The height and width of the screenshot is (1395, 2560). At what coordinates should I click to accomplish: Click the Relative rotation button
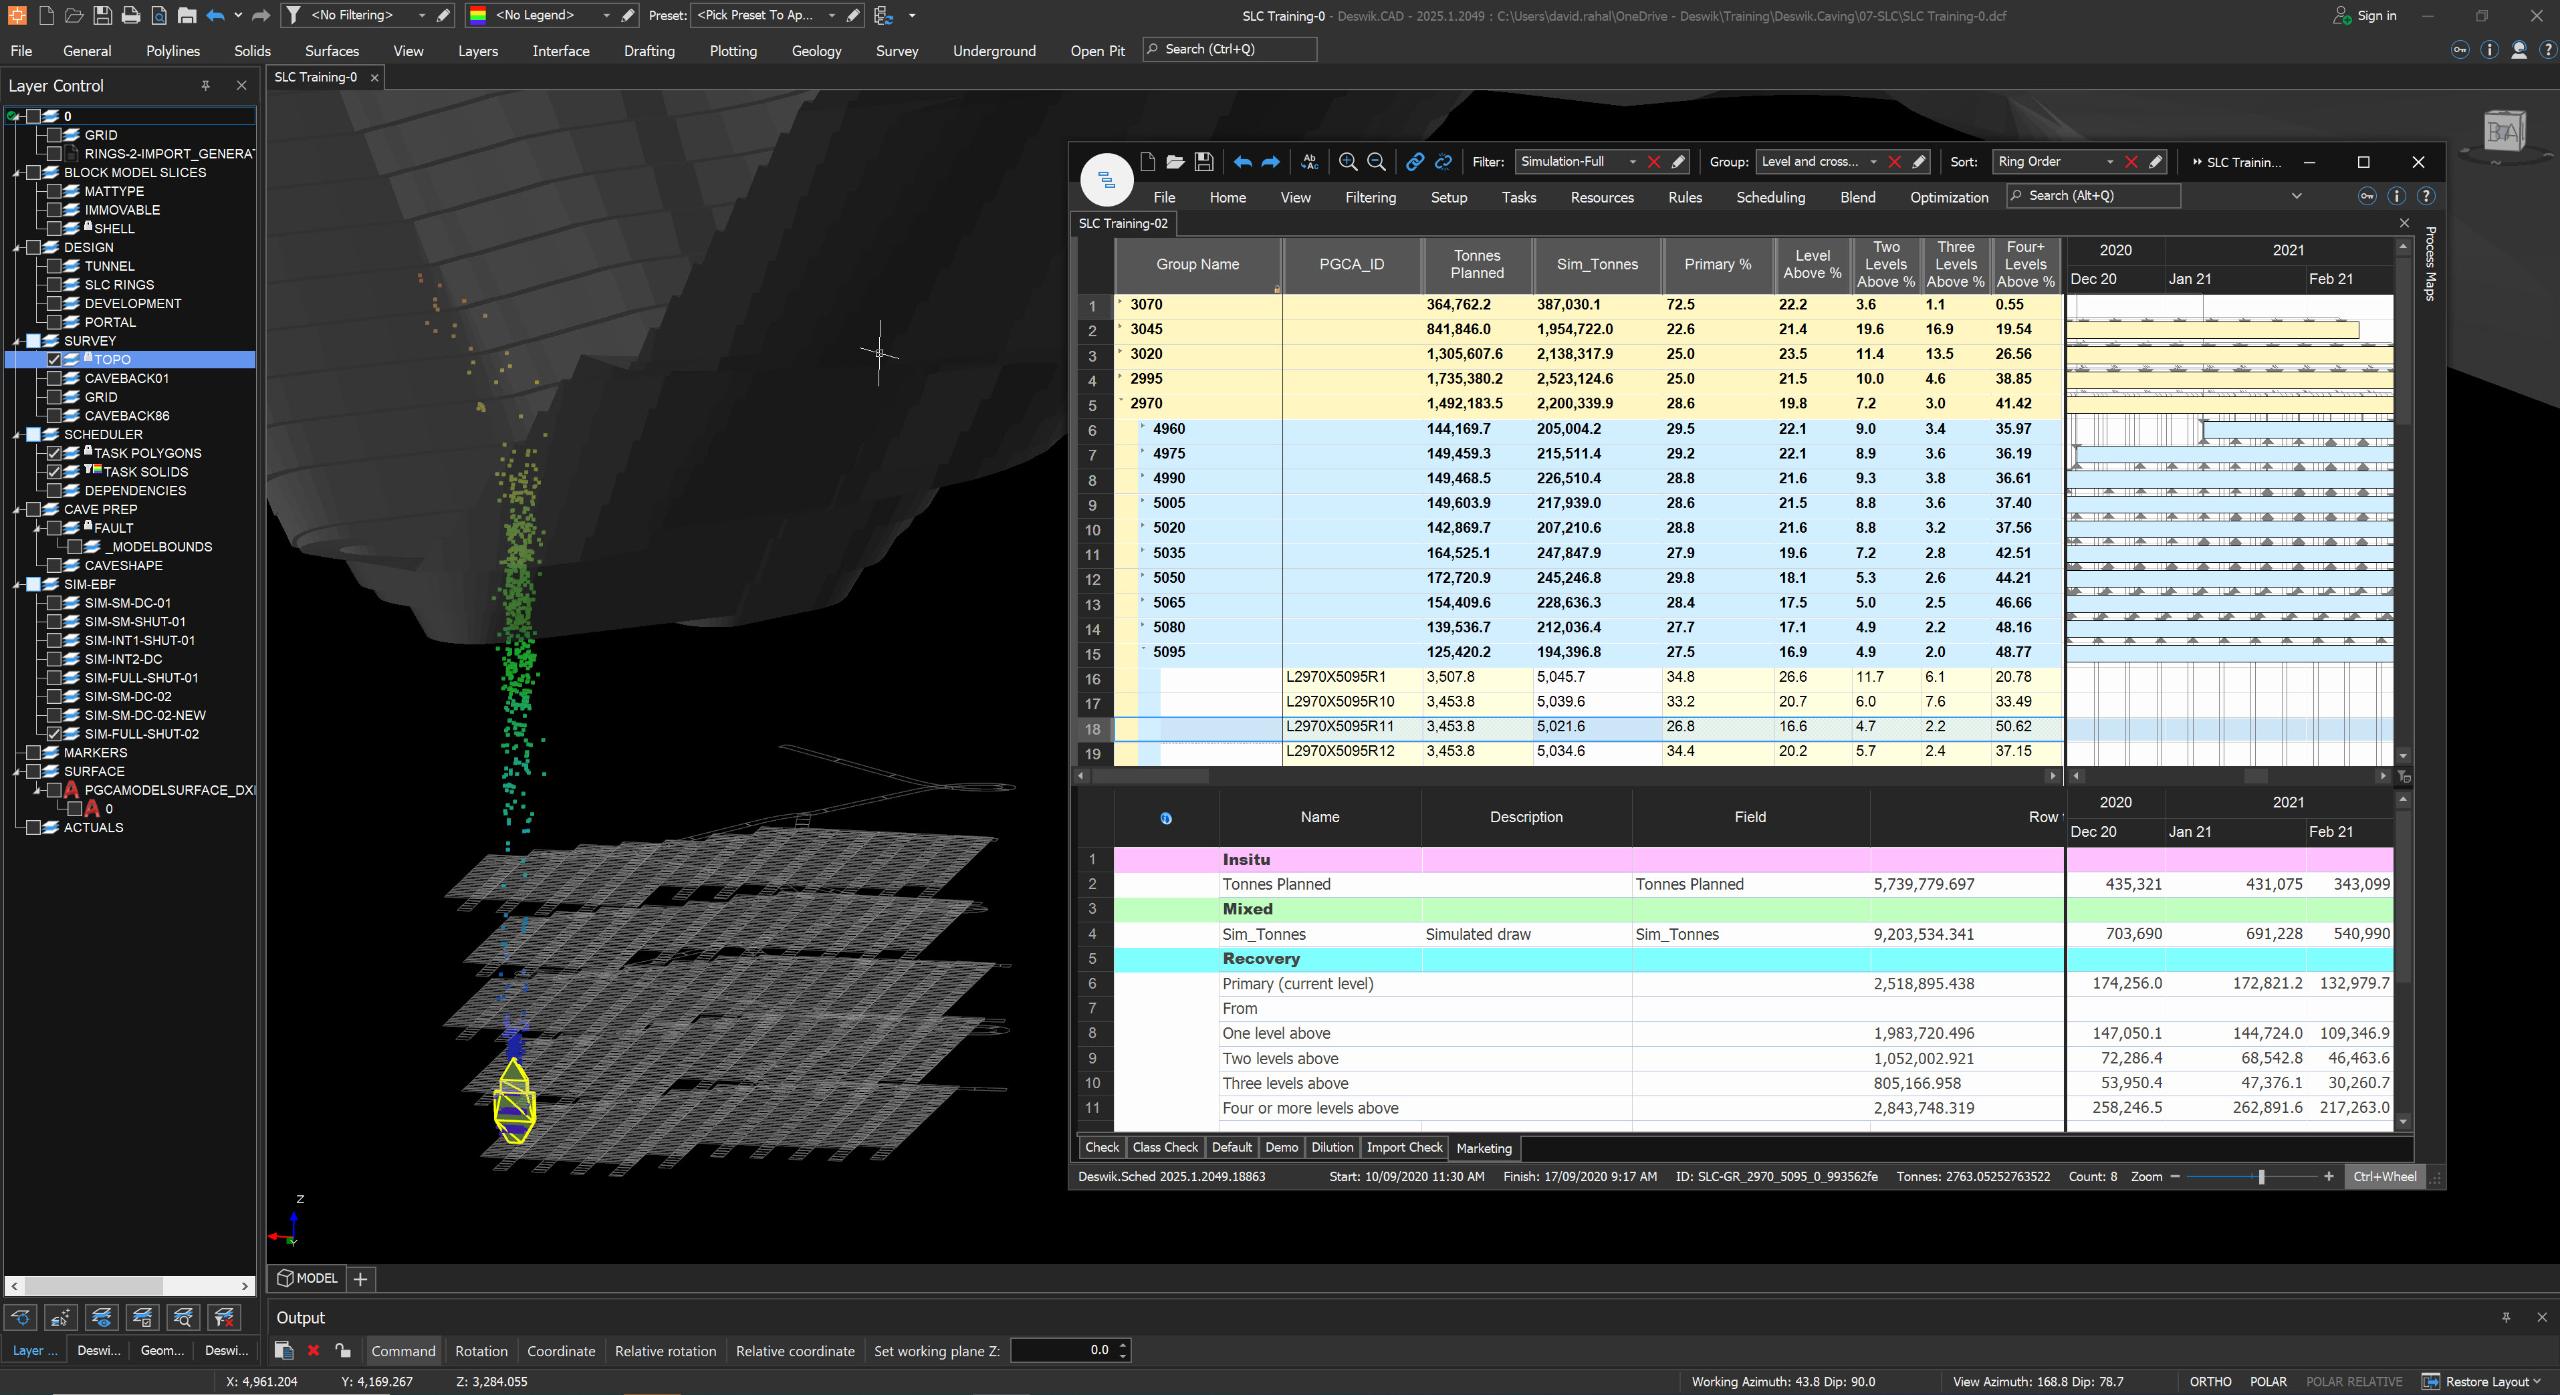665,1351
